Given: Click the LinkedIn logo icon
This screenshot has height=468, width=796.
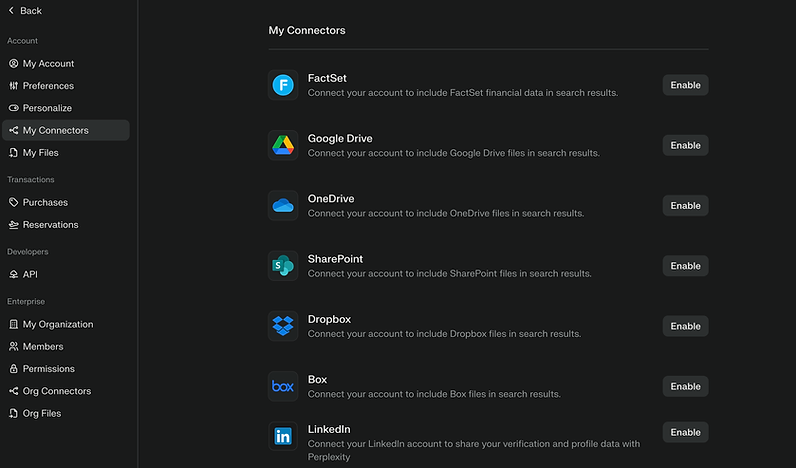Looking at the screenshot, I should tap(283, 436).
